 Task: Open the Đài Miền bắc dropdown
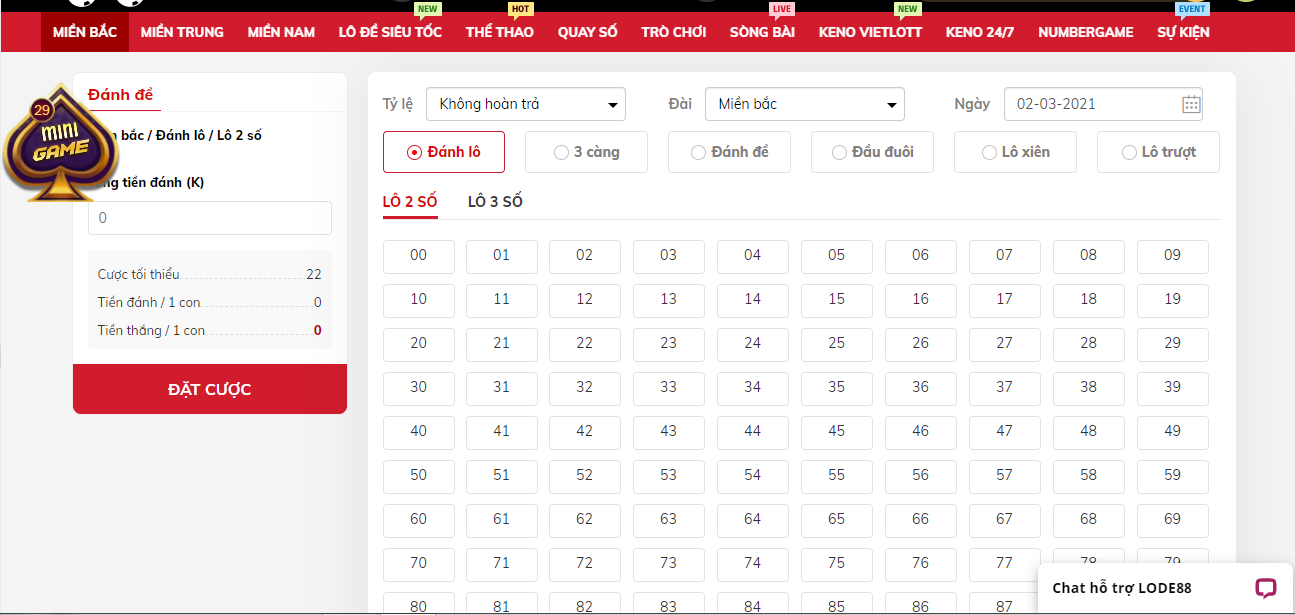tap(804, 104)
